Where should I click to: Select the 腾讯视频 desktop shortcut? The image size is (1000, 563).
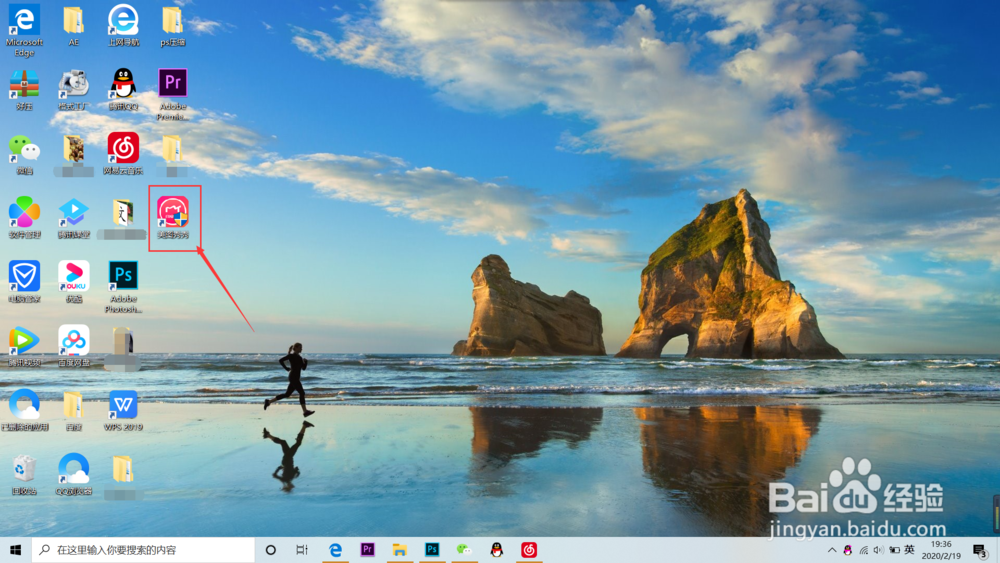click(24, 346)
